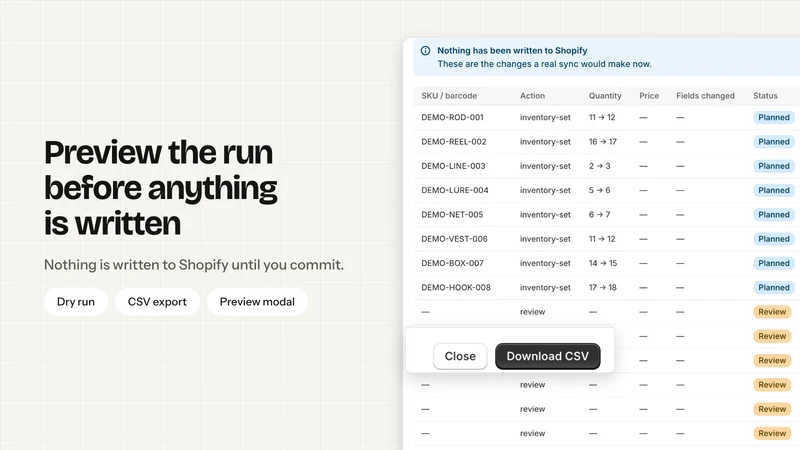Screen dimensions: 800x450
Task: Click the Planned badge for DEMO-HOOK-008
Action: (x=773, y=288)
